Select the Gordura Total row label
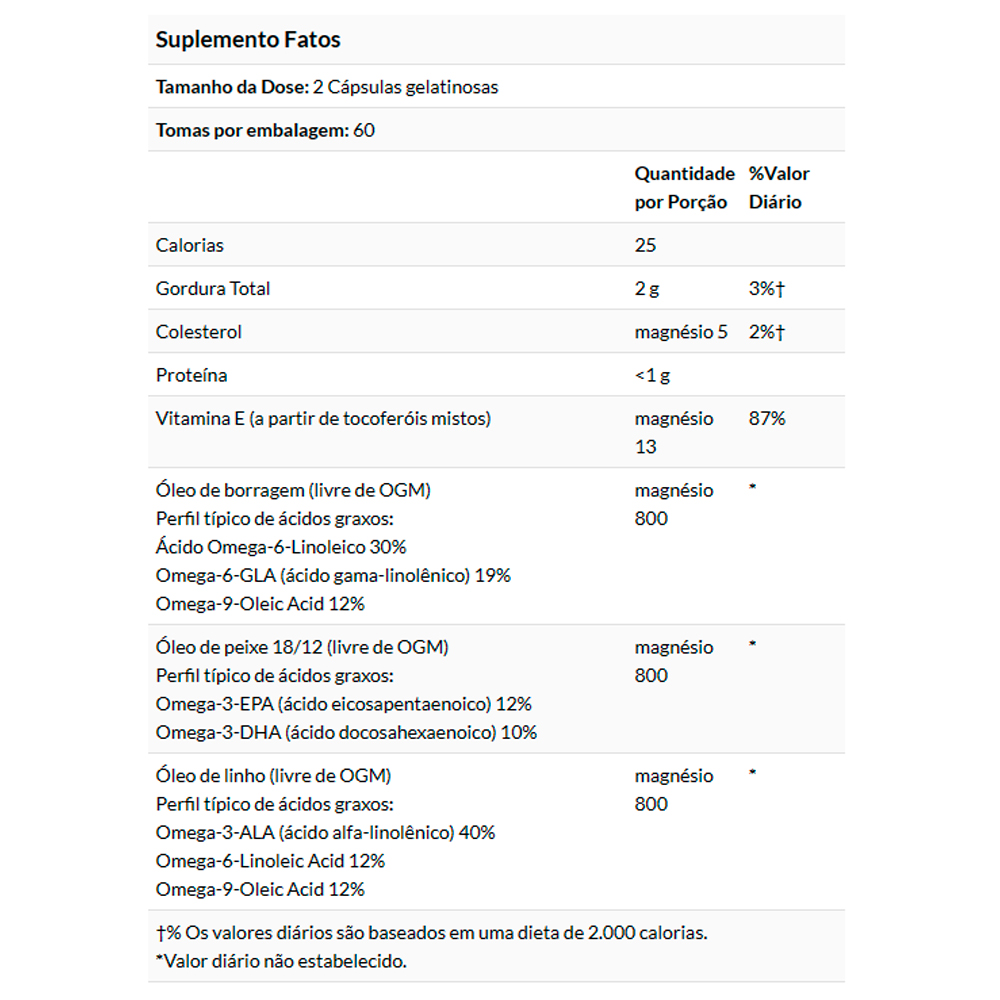This screenshot has width=1000, height=1000. point(213,288)
